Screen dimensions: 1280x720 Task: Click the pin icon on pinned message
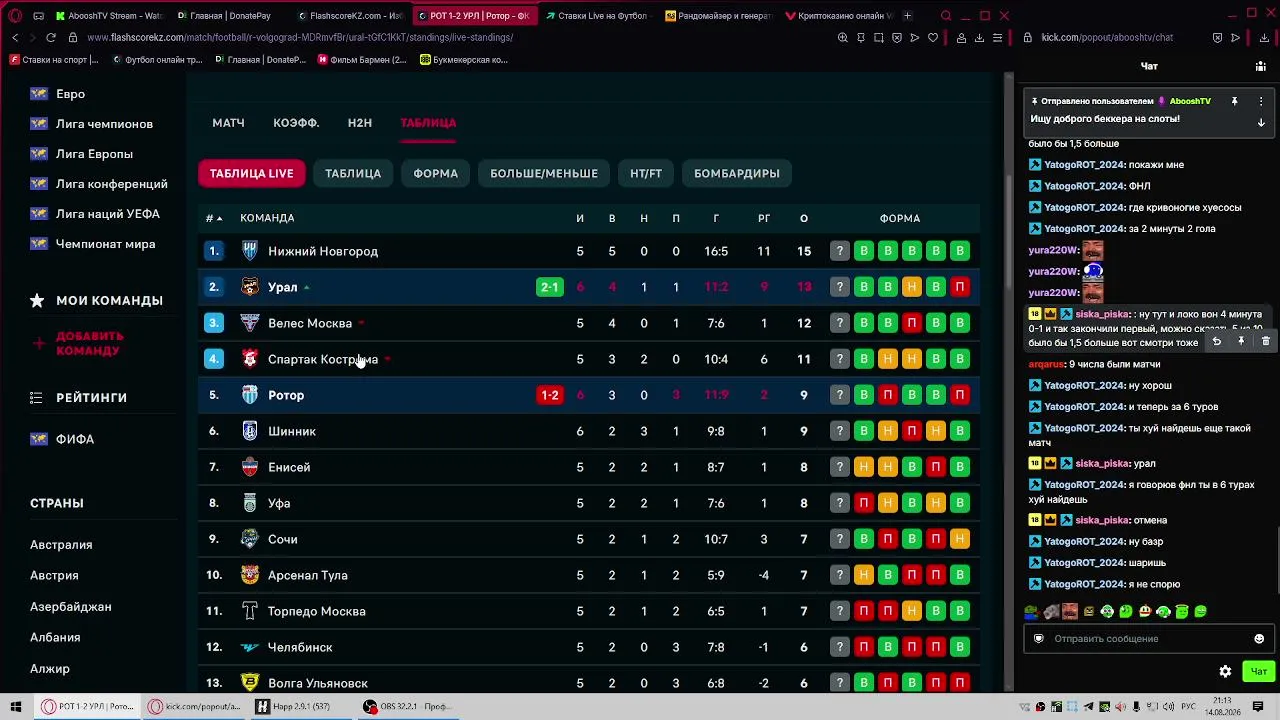point(1235,101)
